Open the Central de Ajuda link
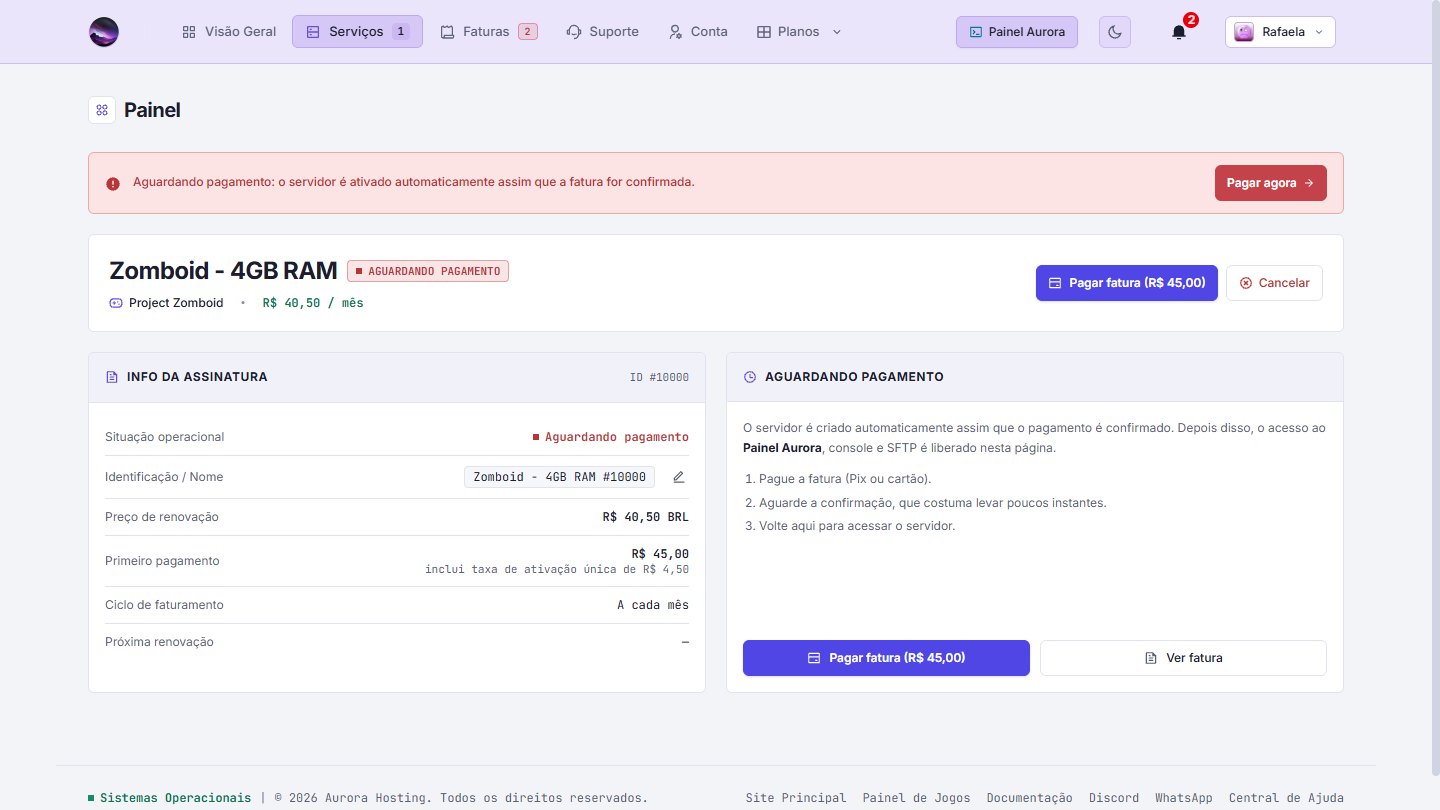Viewport: 1440px width, 810px height. [1286, 798]
